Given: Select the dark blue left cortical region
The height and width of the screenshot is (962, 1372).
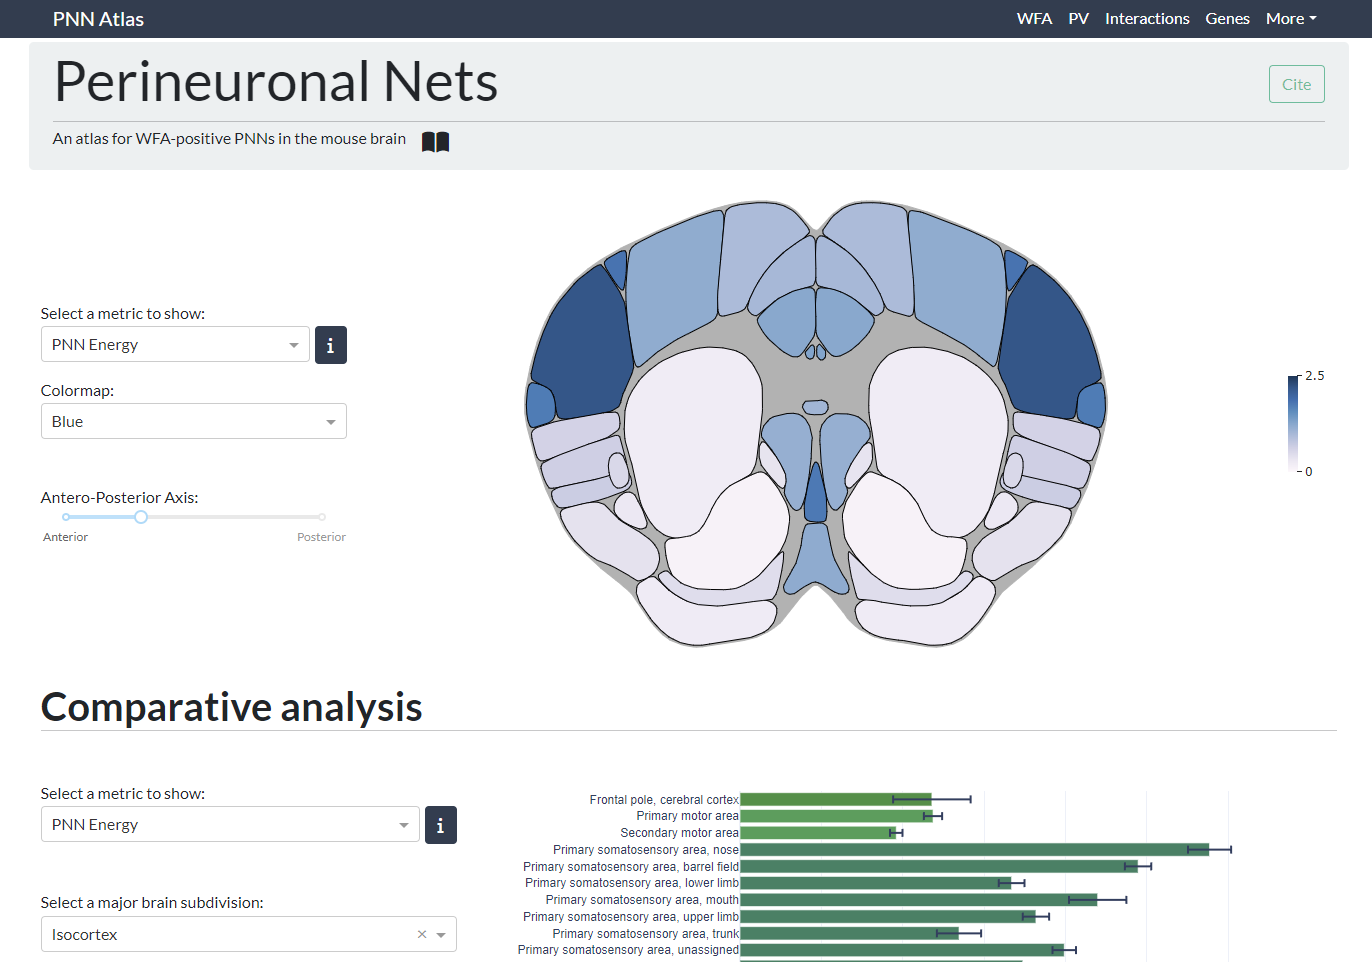Looking at the screenshot, I should [581, 342].
